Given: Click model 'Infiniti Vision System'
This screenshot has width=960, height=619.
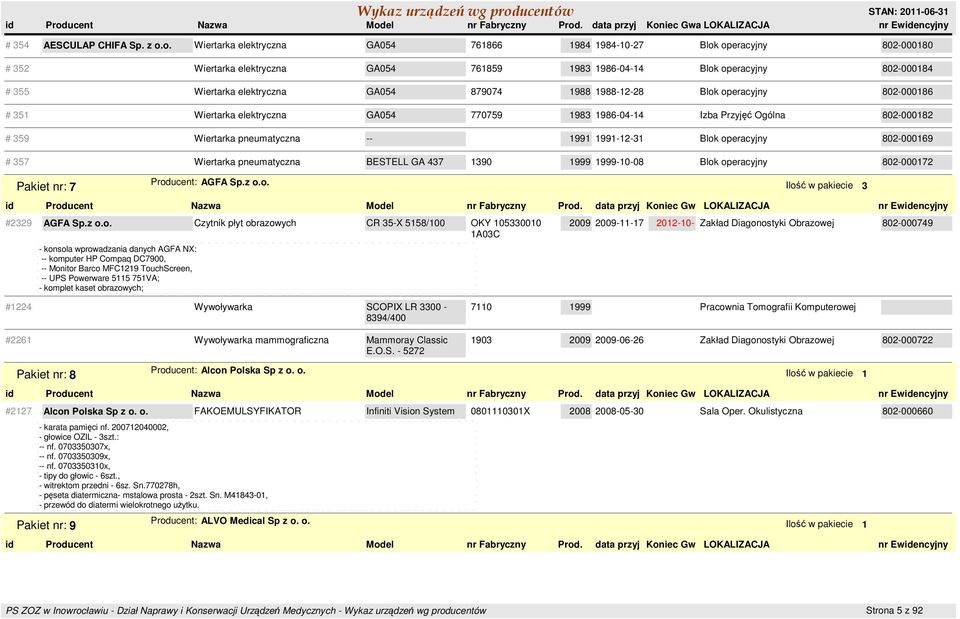Looking at the screenshot, I should [x=410, y=411].
